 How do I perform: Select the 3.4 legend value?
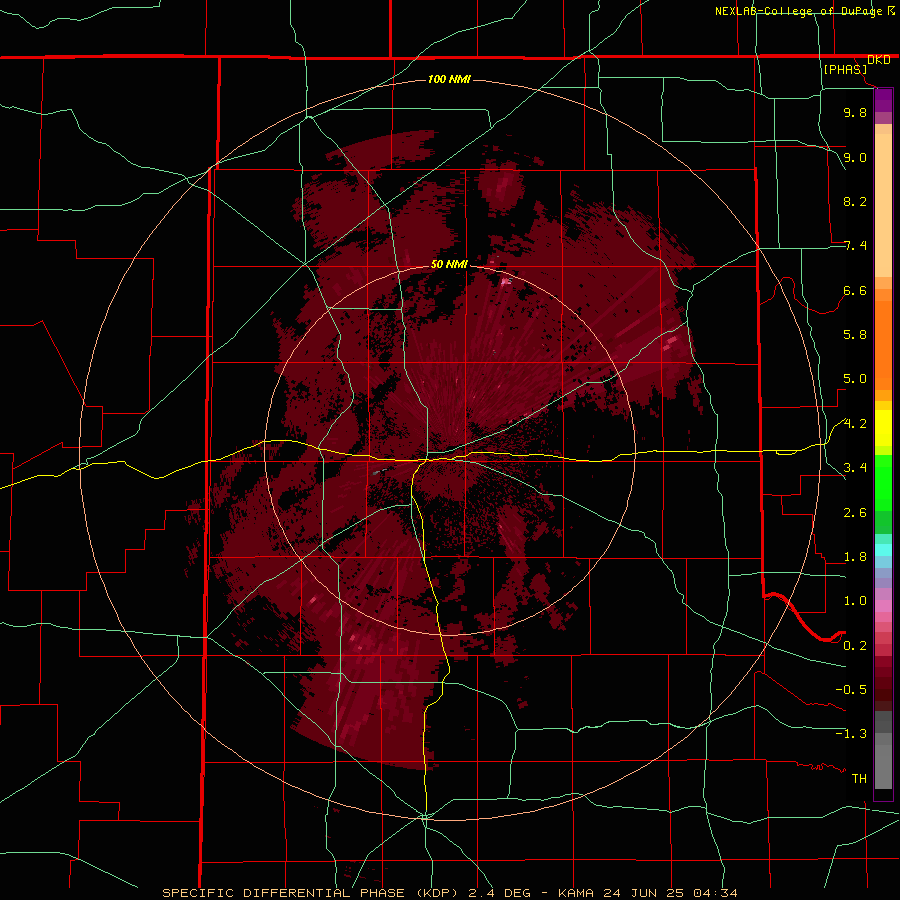[x=855, y=468]
